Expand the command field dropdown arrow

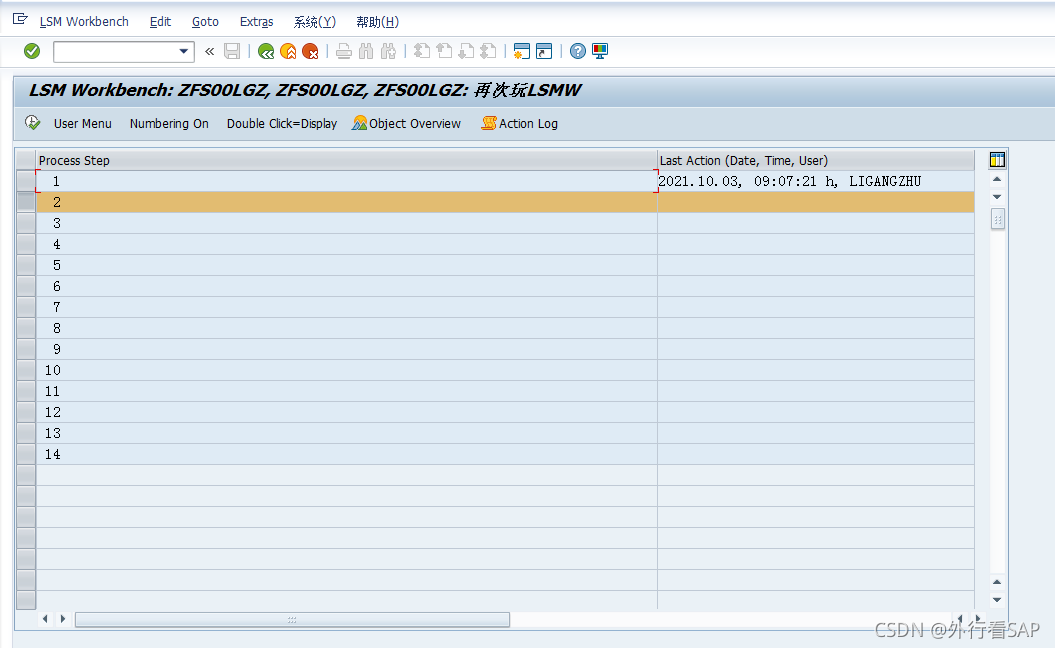(184, 51)
